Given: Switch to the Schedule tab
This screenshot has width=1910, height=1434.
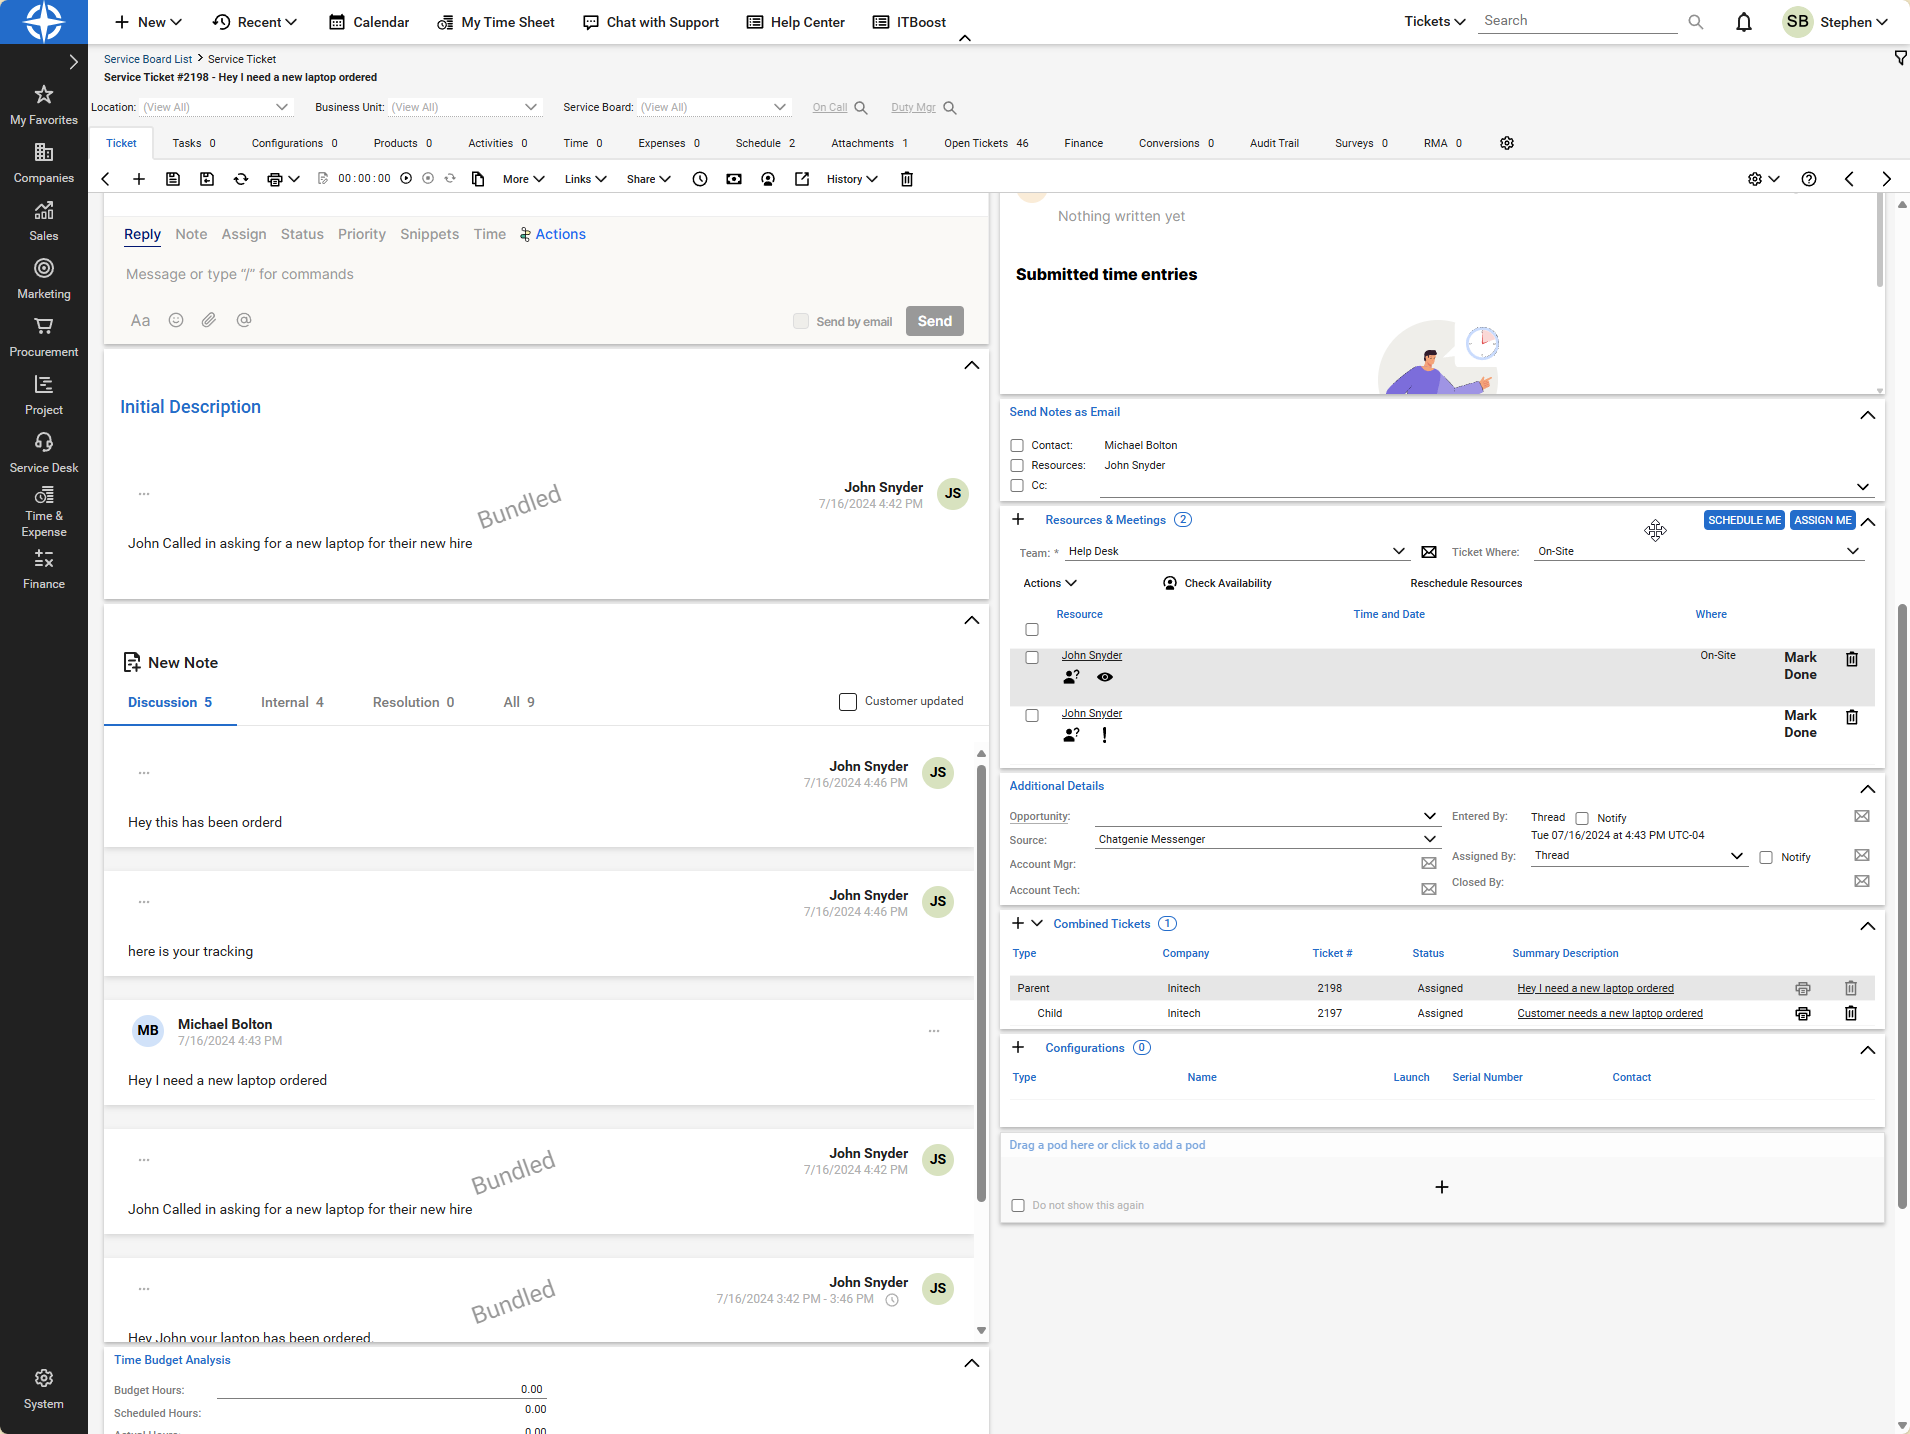Looking at the screenshot, I should coord(765,143).
